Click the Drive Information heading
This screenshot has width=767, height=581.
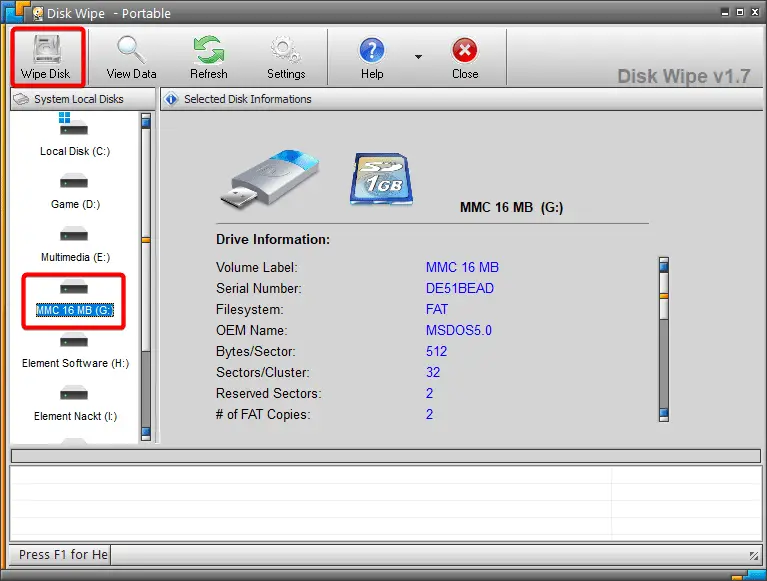pyautogui.click(x=273, y=240)
